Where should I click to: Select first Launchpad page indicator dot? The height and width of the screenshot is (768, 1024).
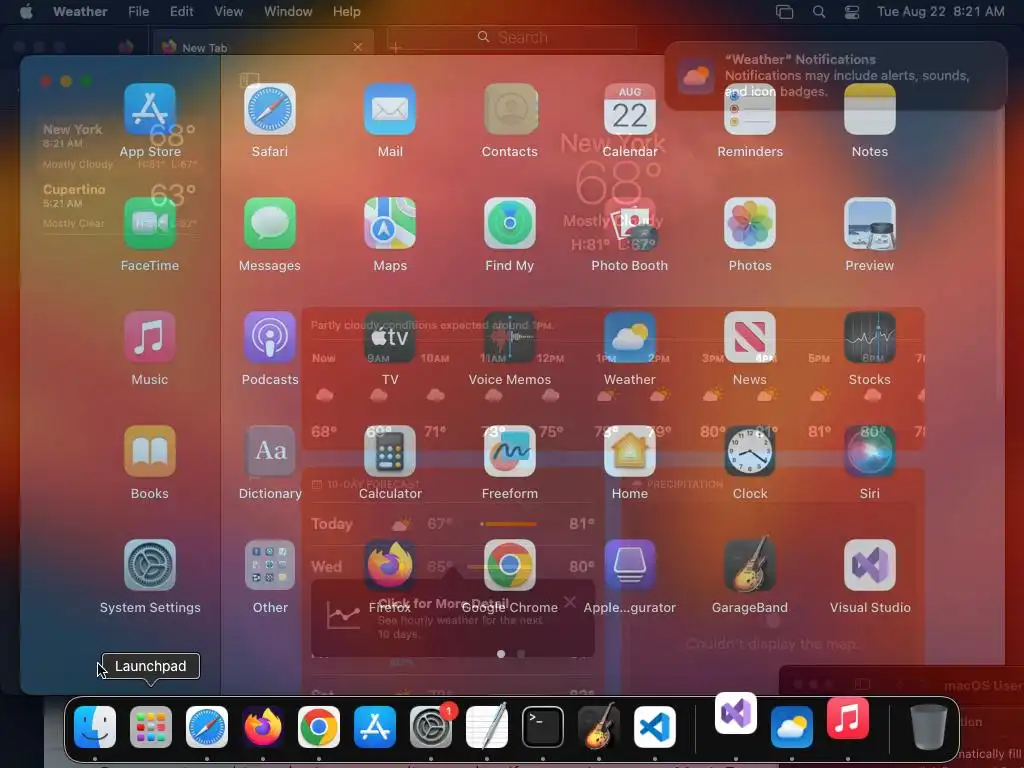point(501,654)
